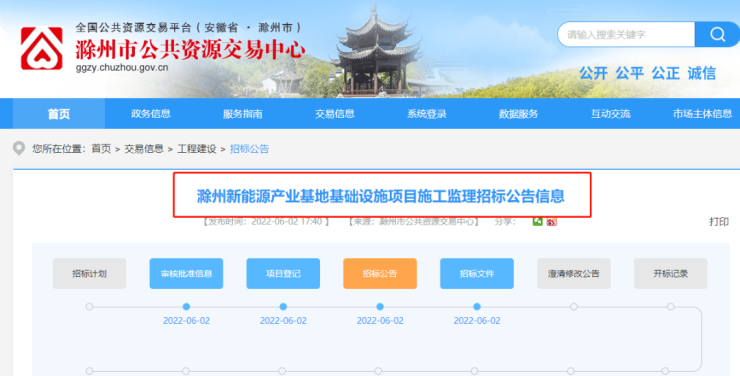Viewport: 740px width, 376px height.
Task: Select the 审核批准信息 step button
Action: [x=186, y=274]
